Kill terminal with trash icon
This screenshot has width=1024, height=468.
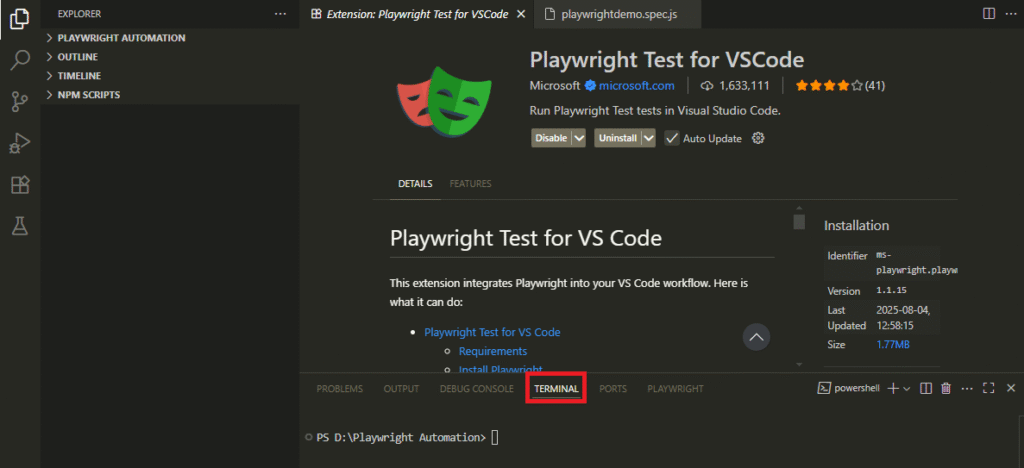(x=946, y=388)
